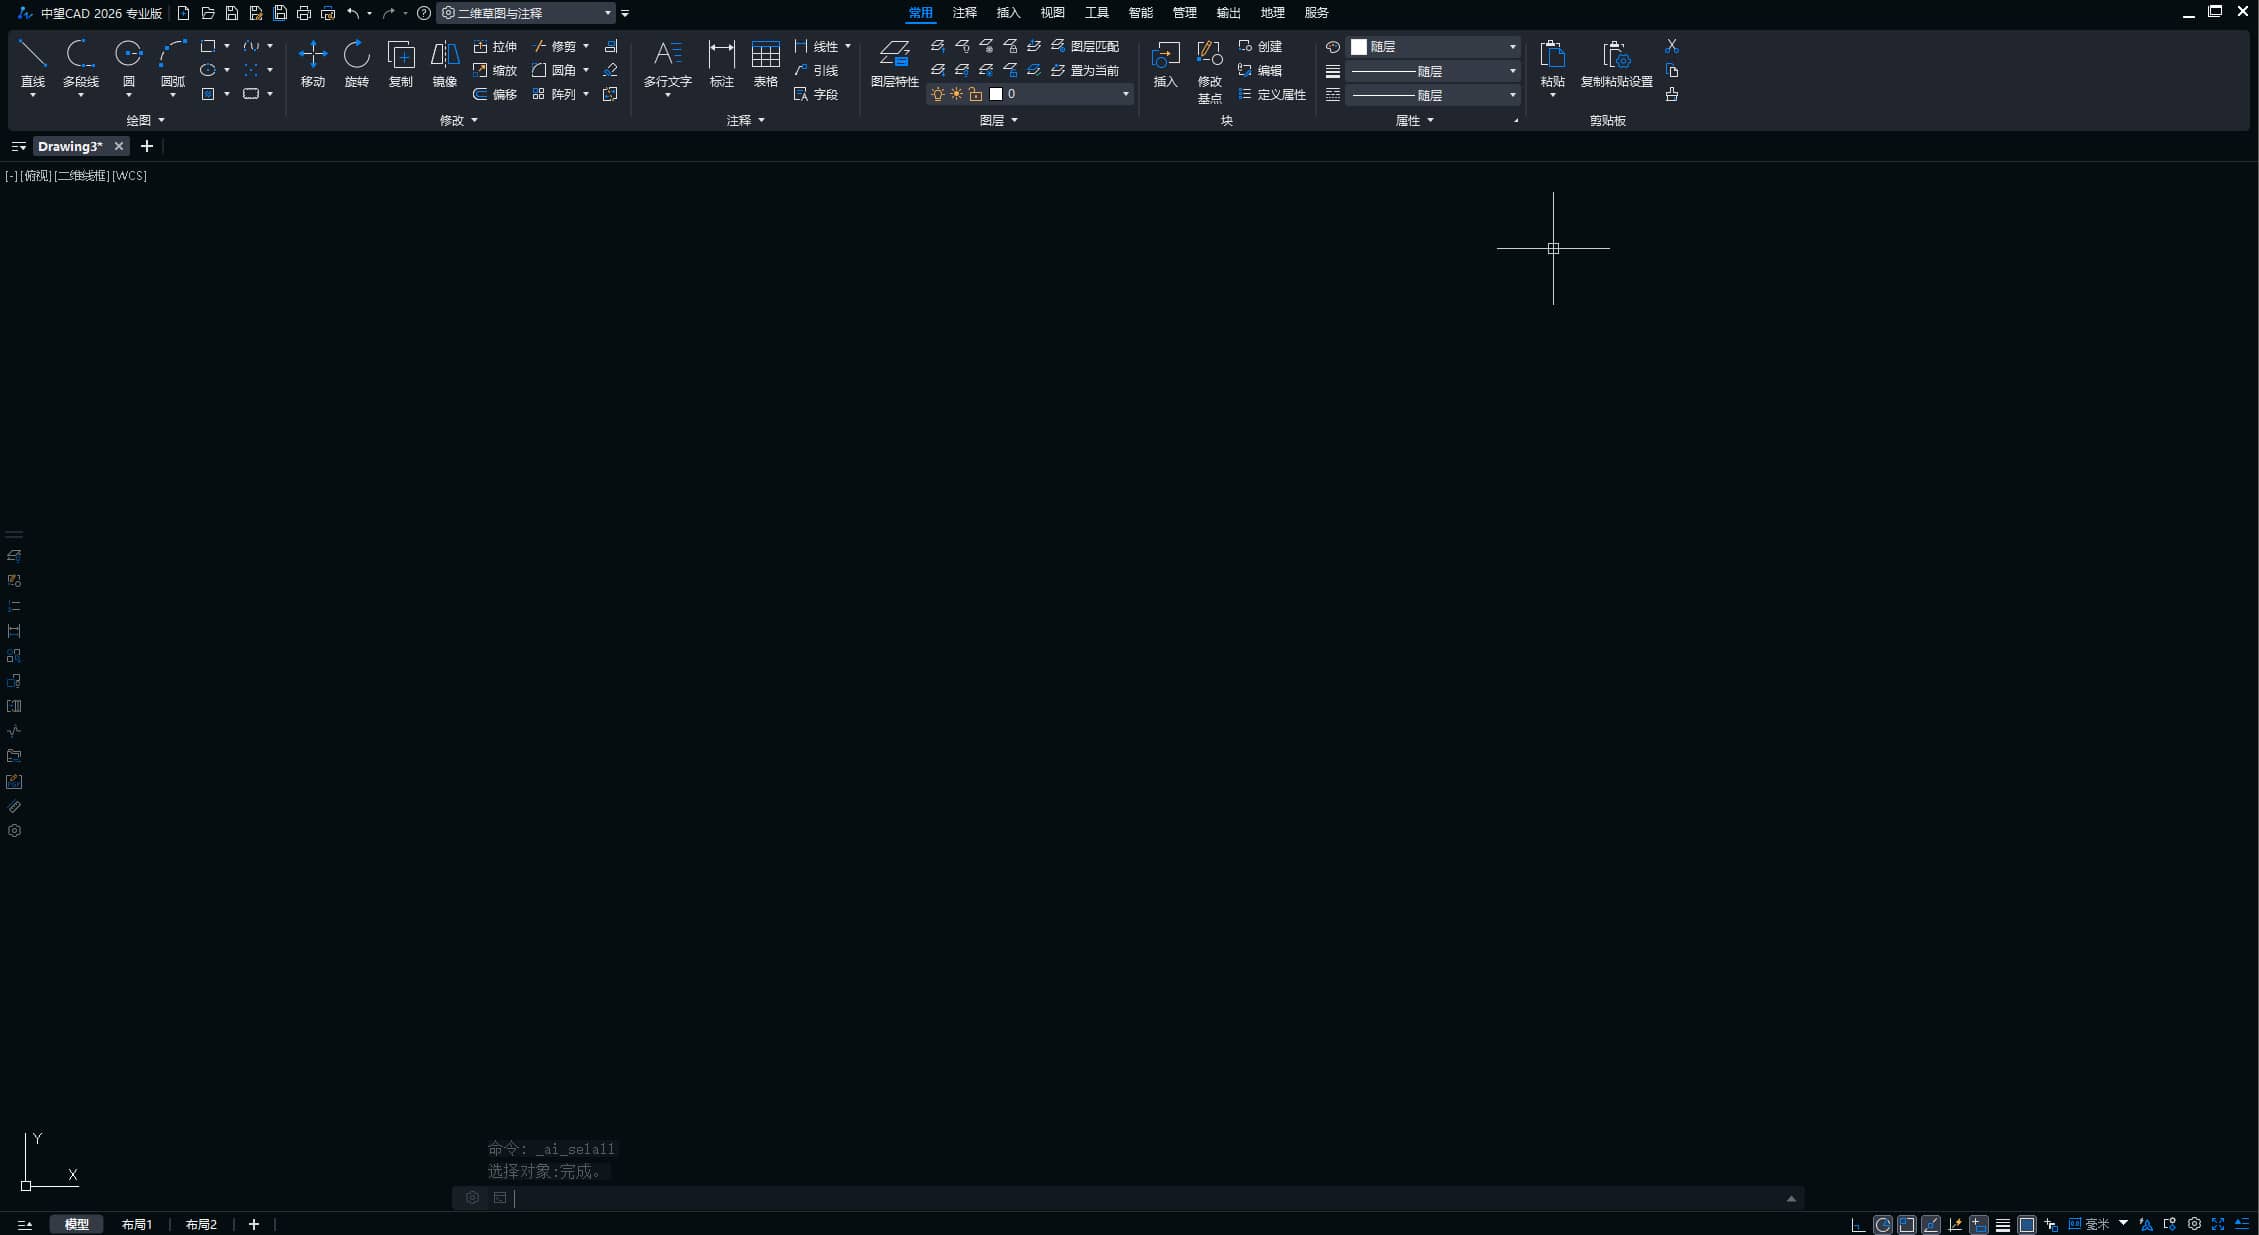
Task: Open 图层特性 (Layer Properties) manager
Action: click(x=894, y=65)
